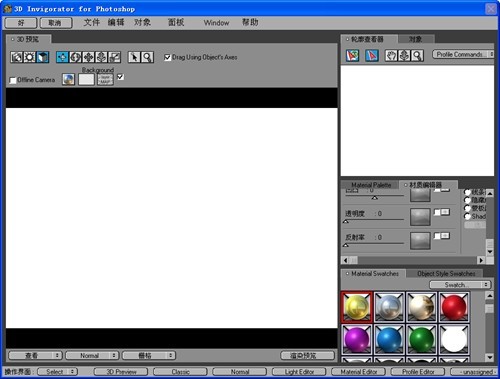Toggle the texture checkbox in the 反射率 row
The height and width of the screenshot is (379, 500).
437,236
